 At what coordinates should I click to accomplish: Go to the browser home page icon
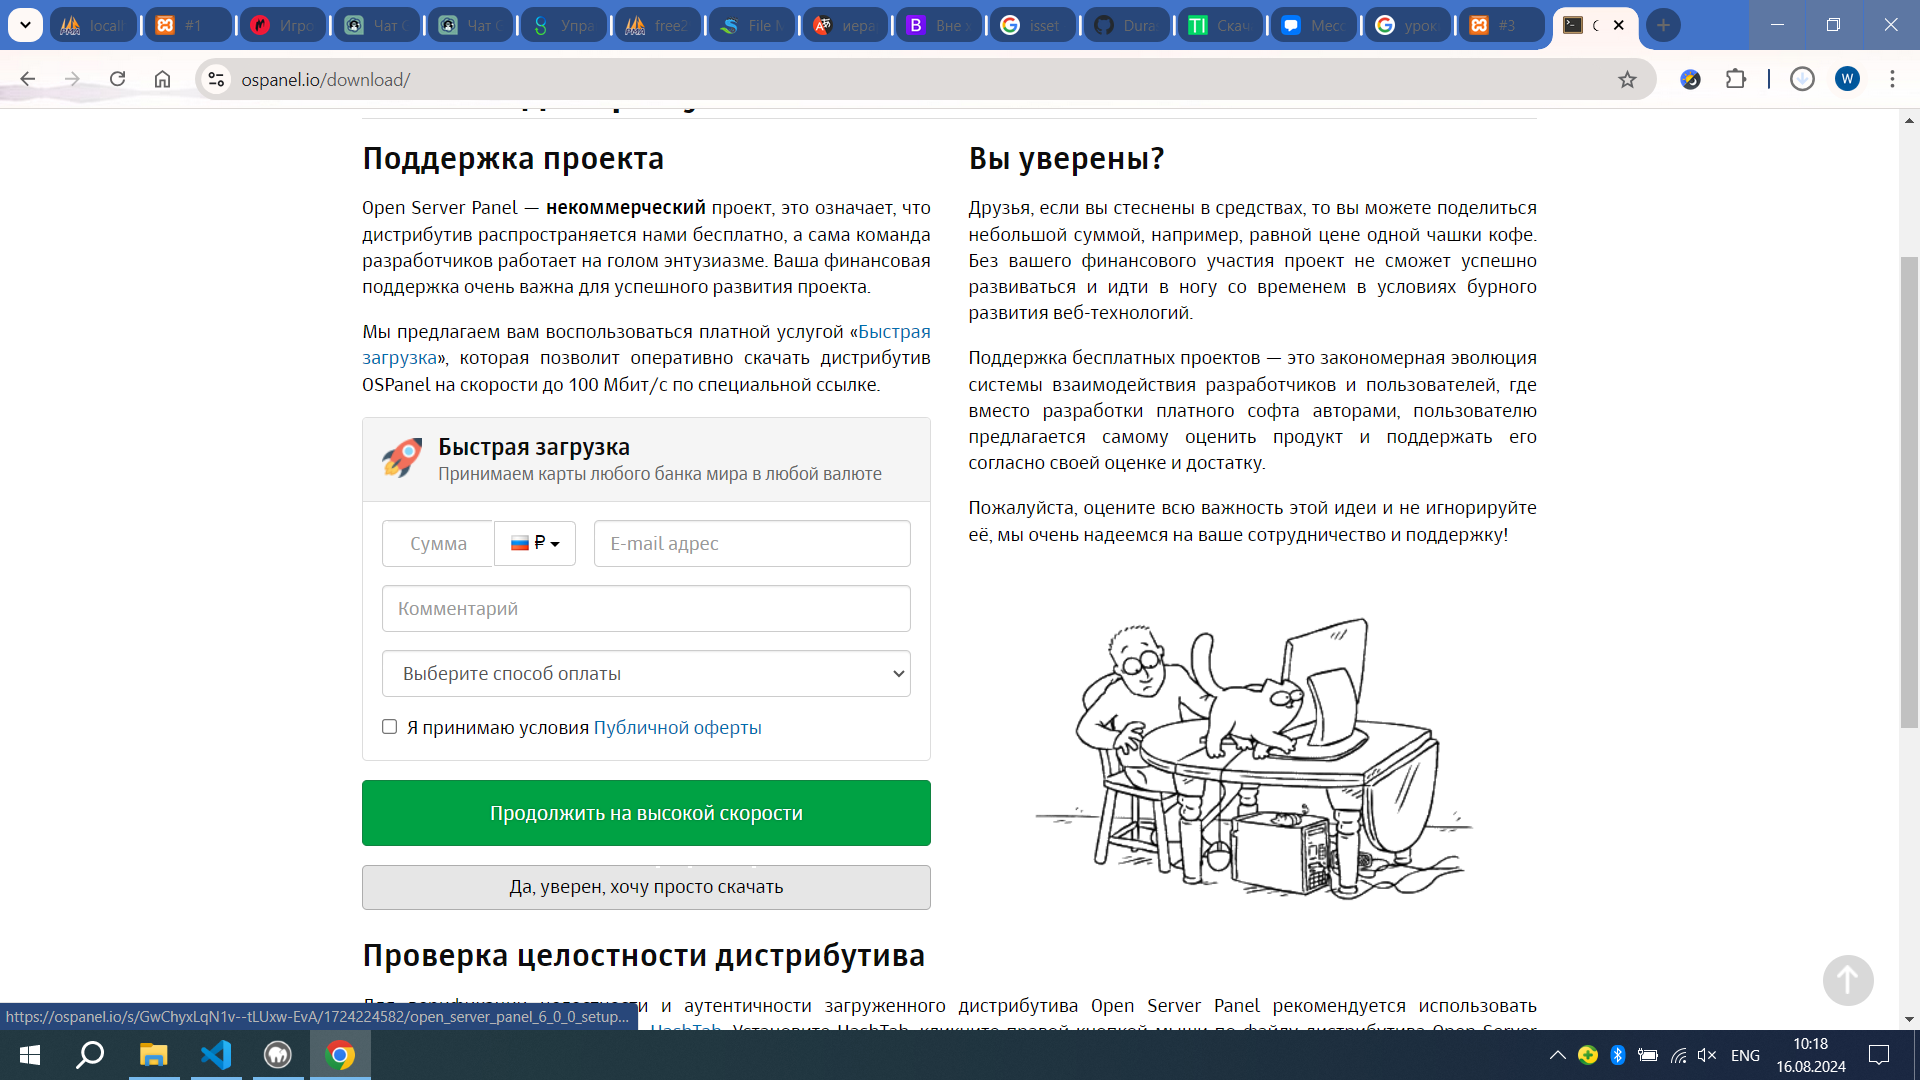162,79
